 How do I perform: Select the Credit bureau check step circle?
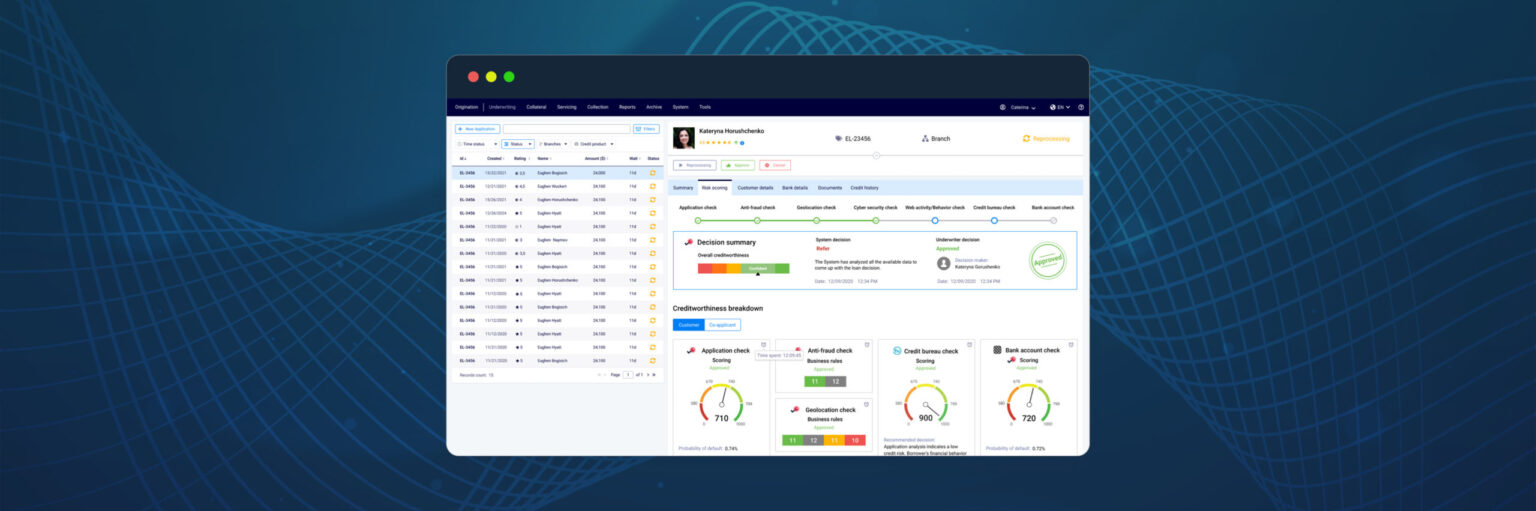tap(994, 220)
